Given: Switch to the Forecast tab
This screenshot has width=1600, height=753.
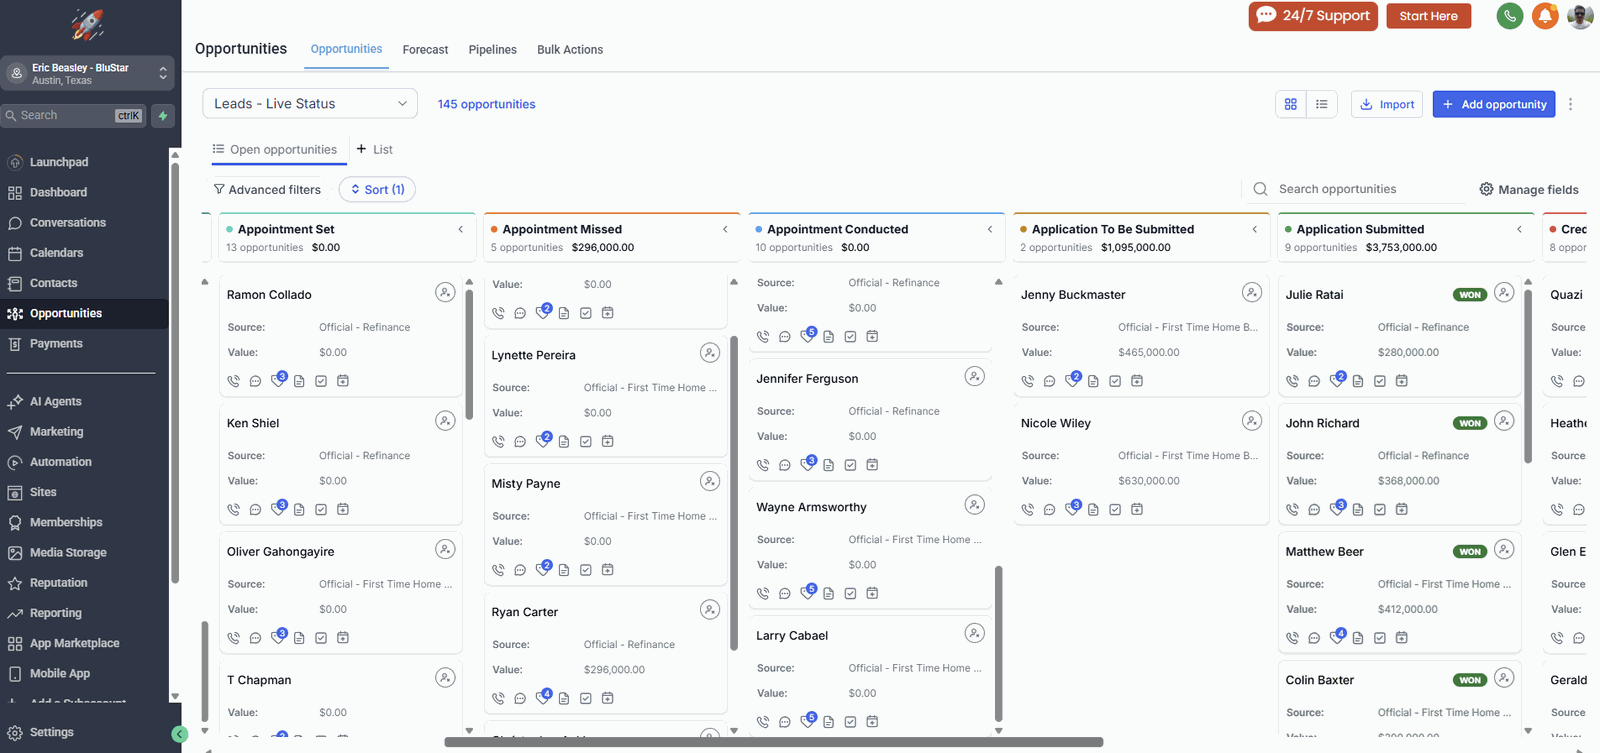Looking at the screenshot, I should point(425,50).
